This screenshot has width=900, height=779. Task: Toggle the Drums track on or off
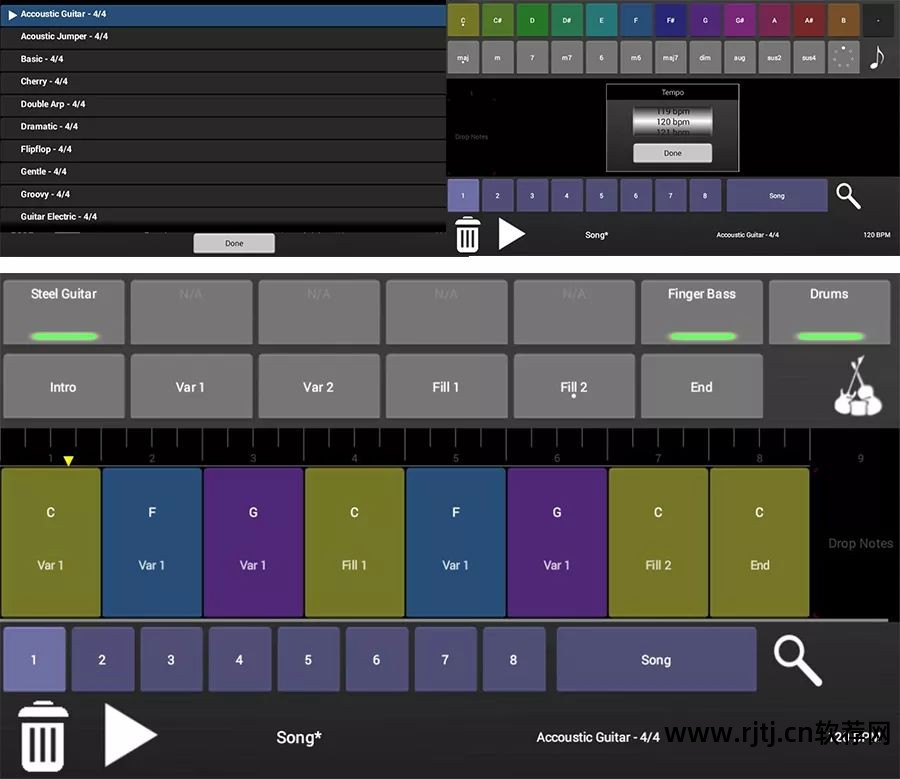pos(829,312)
